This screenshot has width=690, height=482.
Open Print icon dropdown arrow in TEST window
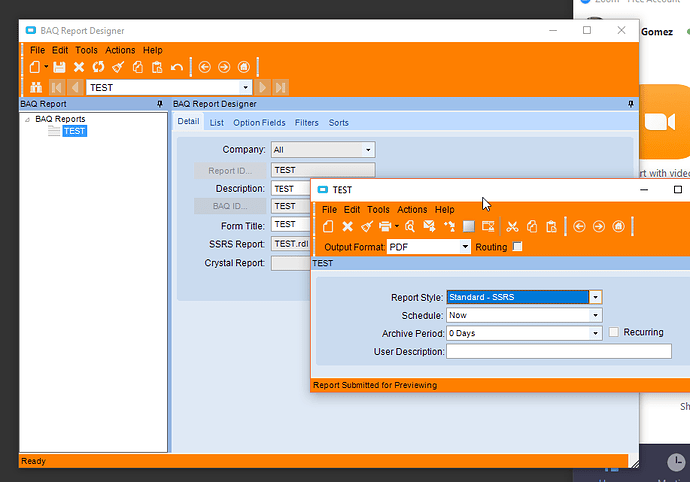click(396, 226)
